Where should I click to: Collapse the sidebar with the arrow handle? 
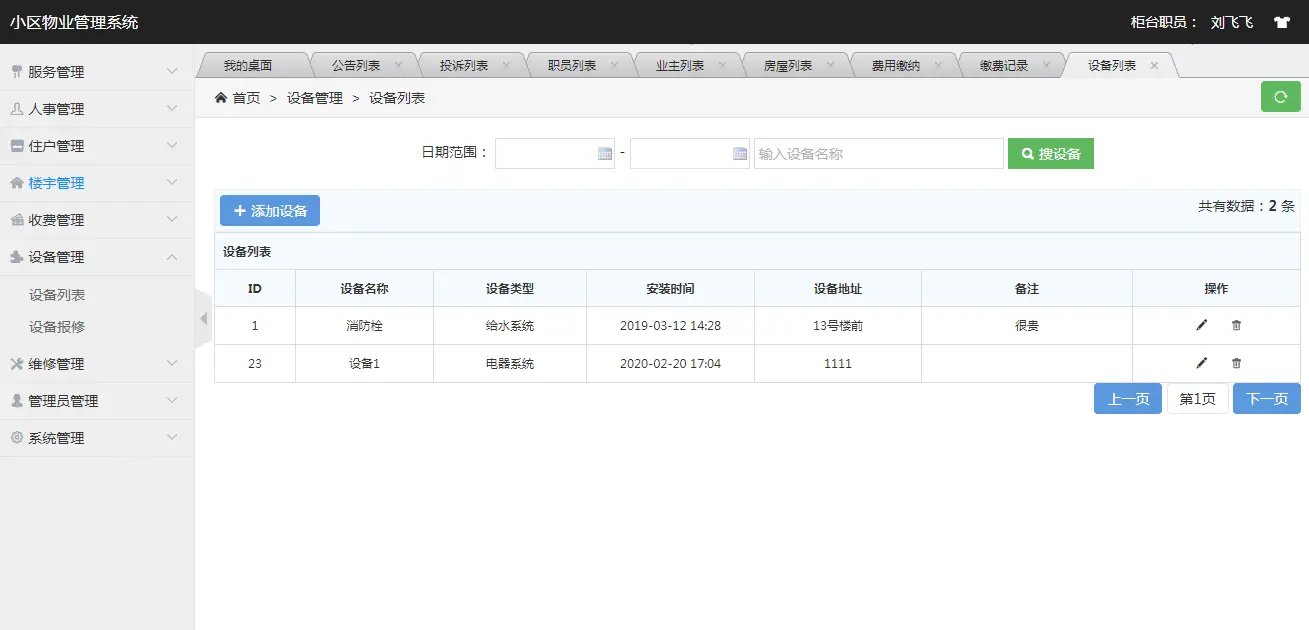[203, 318]
